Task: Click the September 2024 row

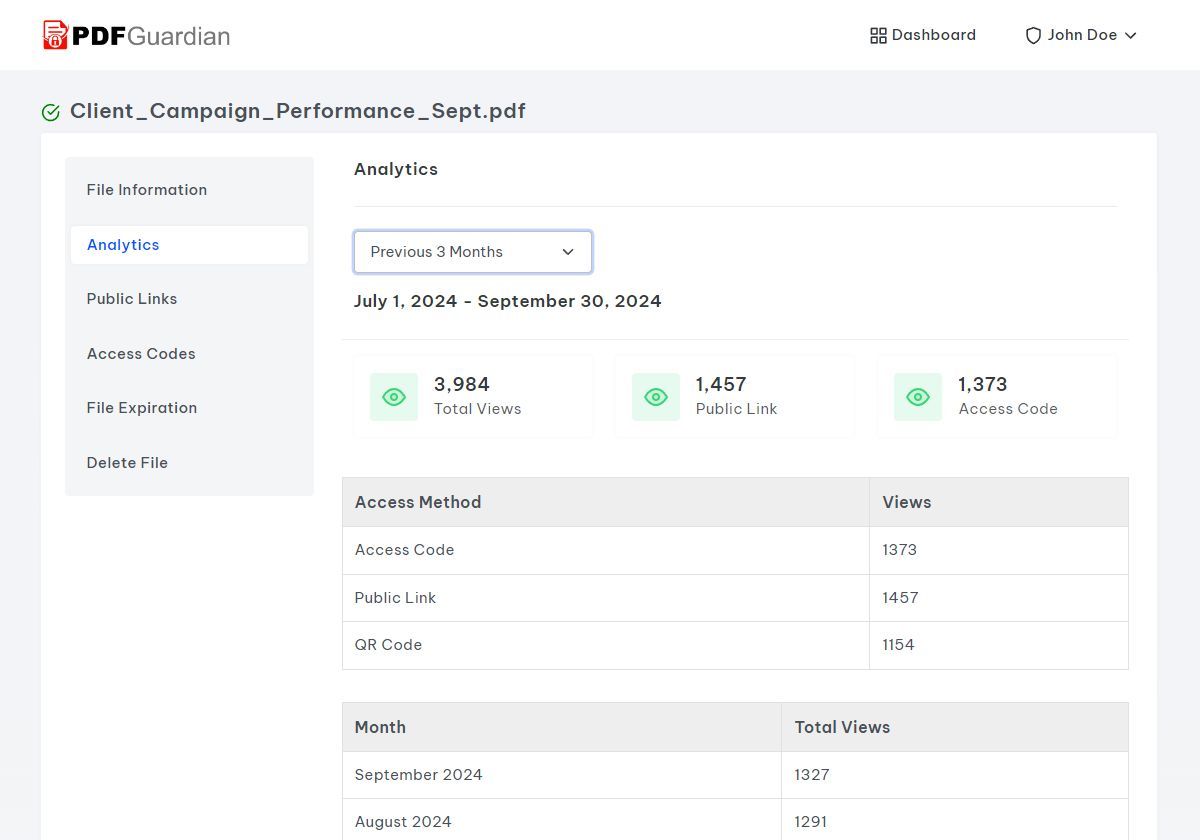Action: coord(735,775)
